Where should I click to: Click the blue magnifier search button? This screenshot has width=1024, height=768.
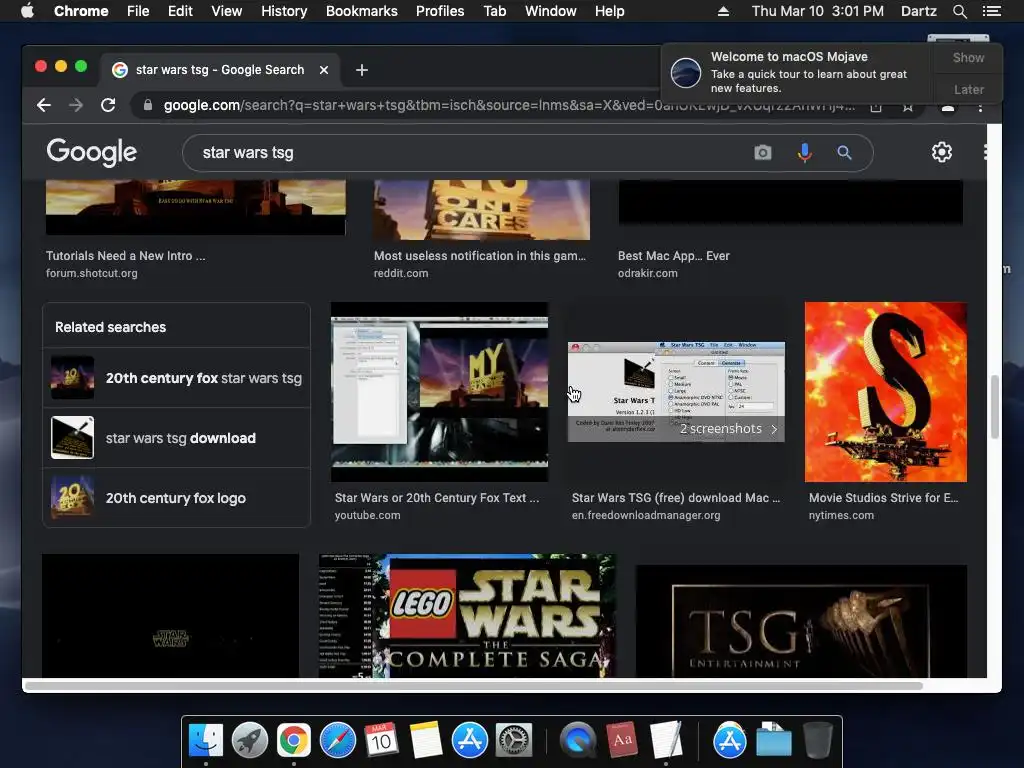click(x=844, y=153)
